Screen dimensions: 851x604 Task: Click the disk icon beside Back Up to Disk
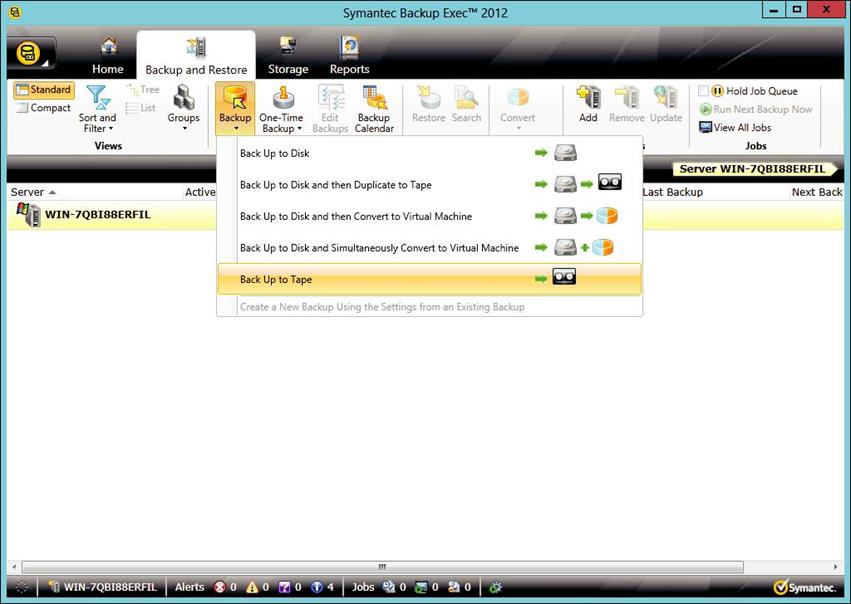[x=565, y=152]
